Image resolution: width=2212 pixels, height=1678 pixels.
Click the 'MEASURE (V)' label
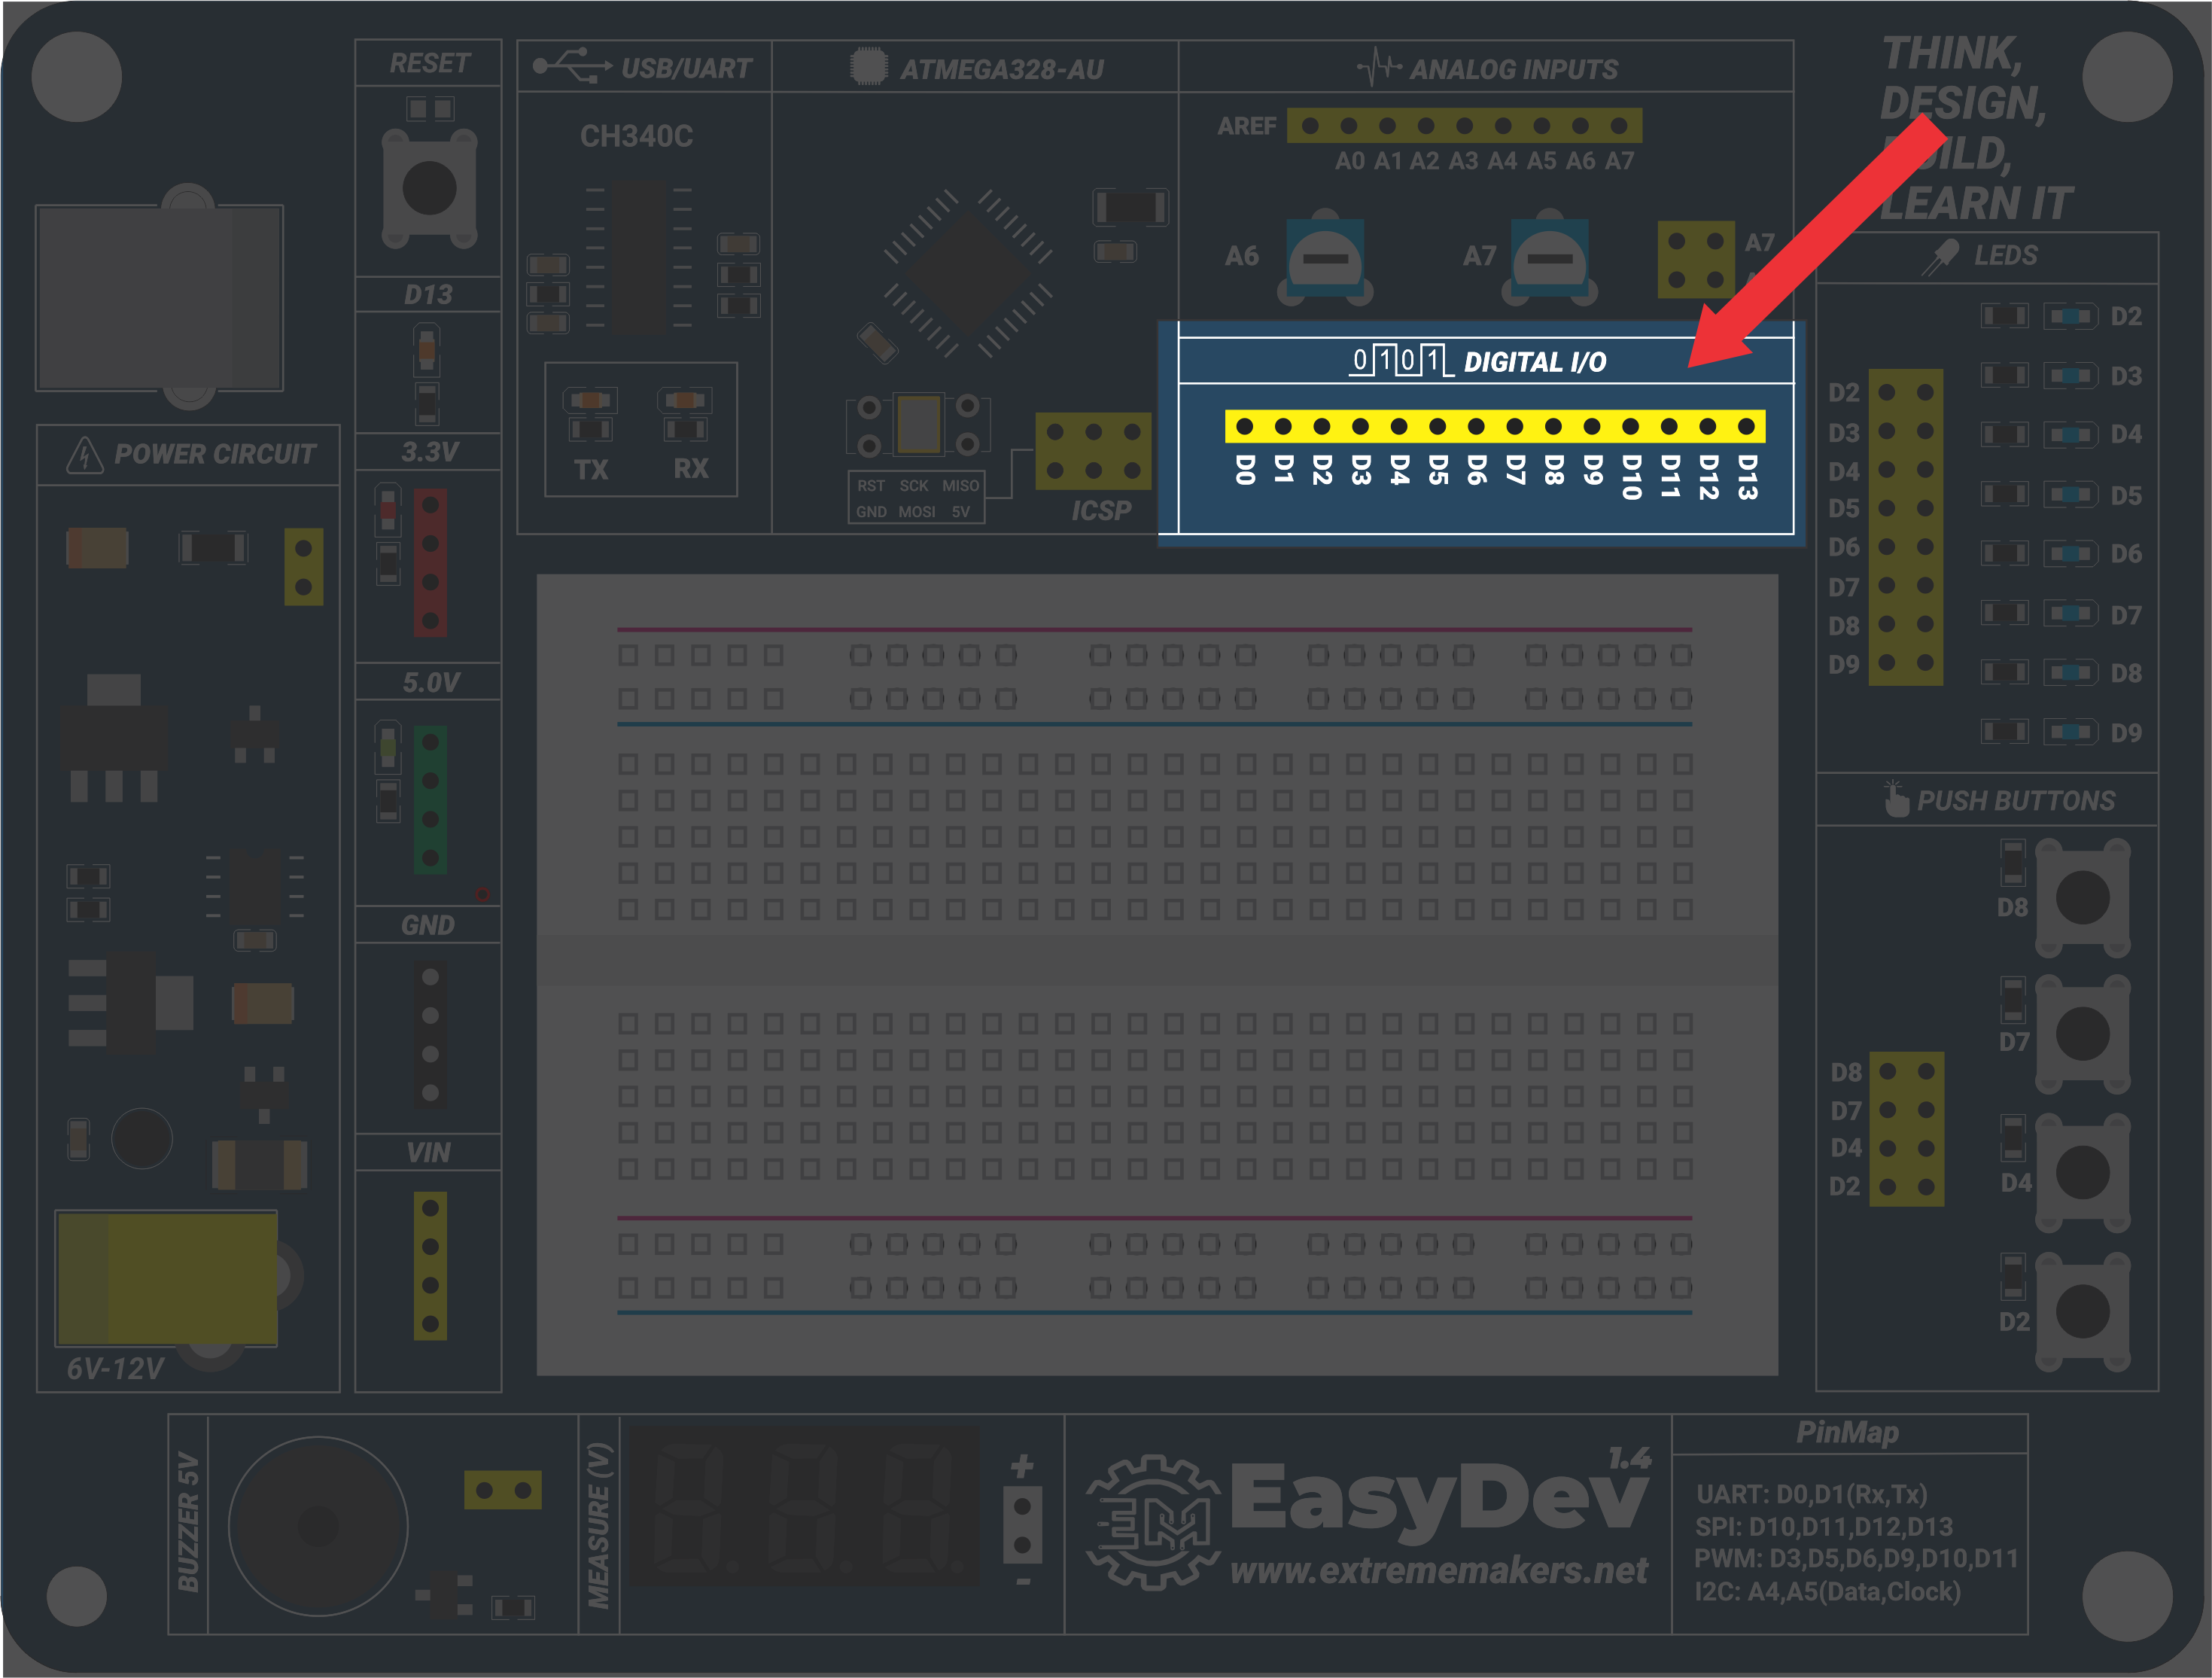click(x=599, y=1526)
